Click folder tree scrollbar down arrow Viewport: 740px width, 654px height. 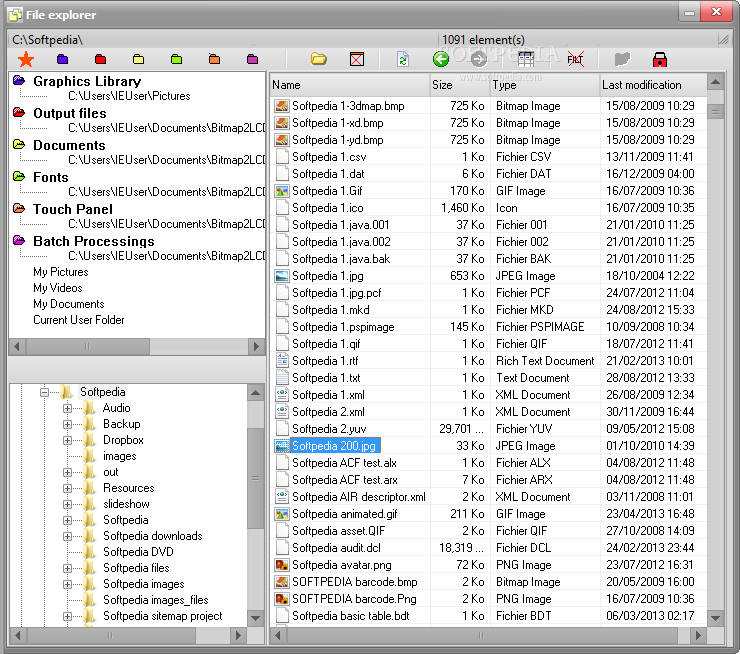[256, 618]
